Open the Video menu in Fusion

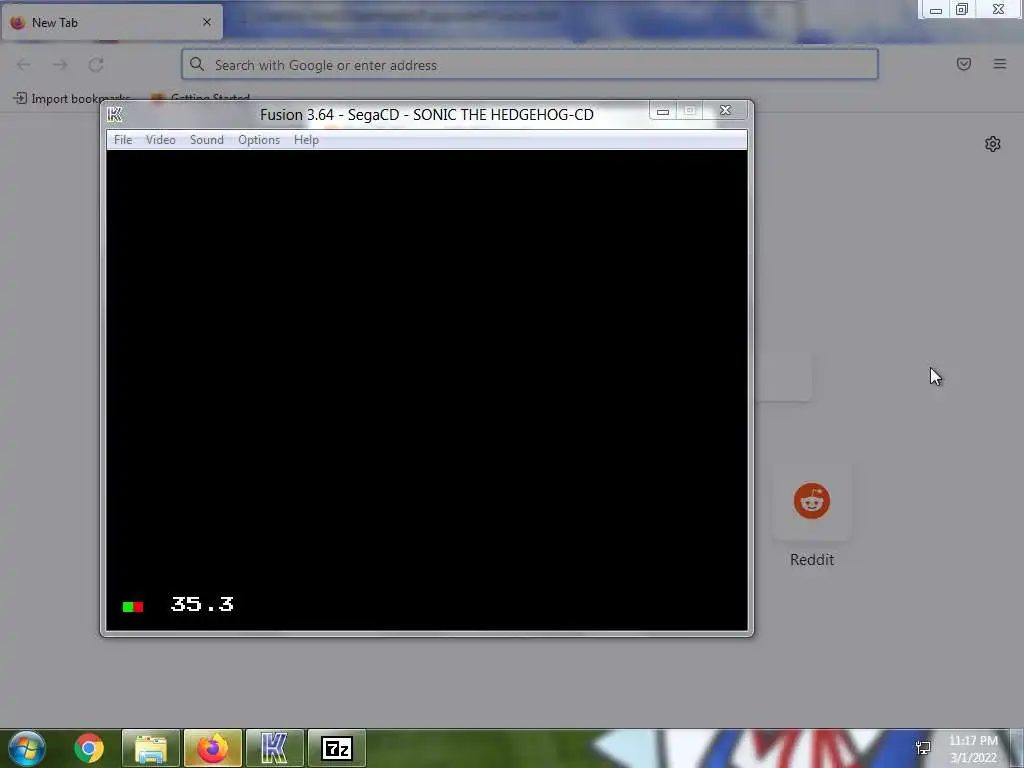coord(161,140)
